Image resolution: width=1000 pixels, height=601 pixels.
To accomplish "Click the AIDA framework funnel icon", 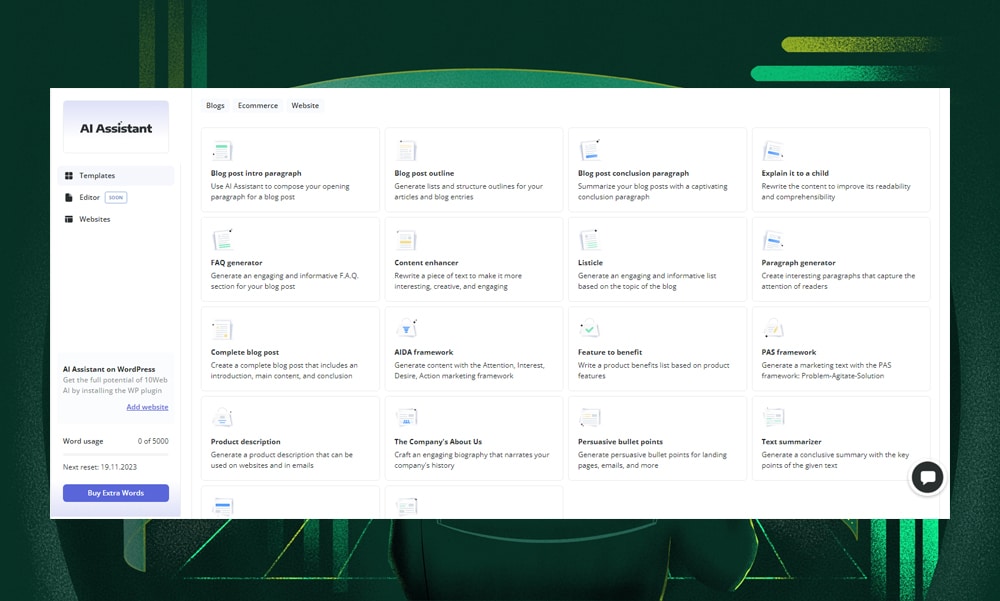I will pyautogui.click(x=406, y=329).
